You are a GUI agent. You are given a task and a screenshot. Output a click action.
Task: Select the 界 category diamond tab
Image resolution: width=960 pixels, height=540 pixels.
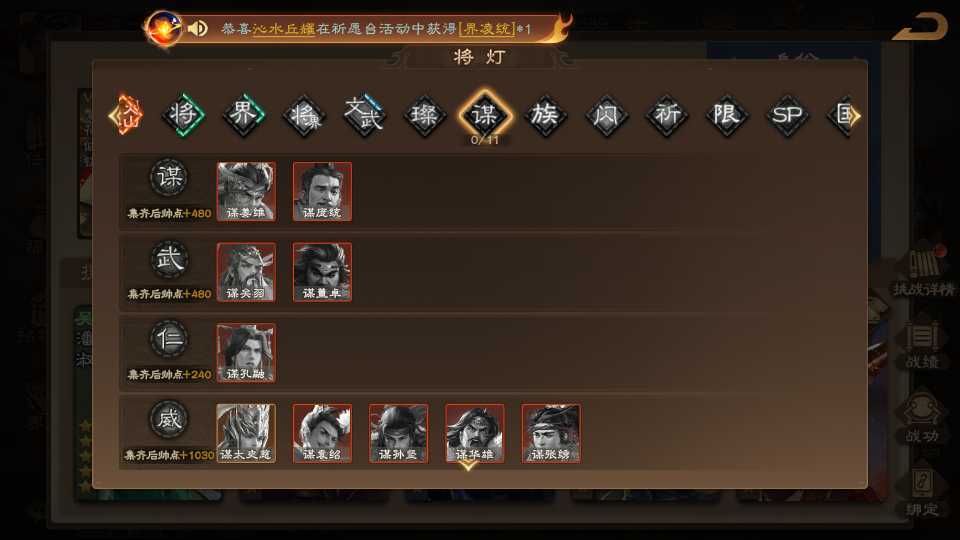pyautogui.click(x=243, y=114)
